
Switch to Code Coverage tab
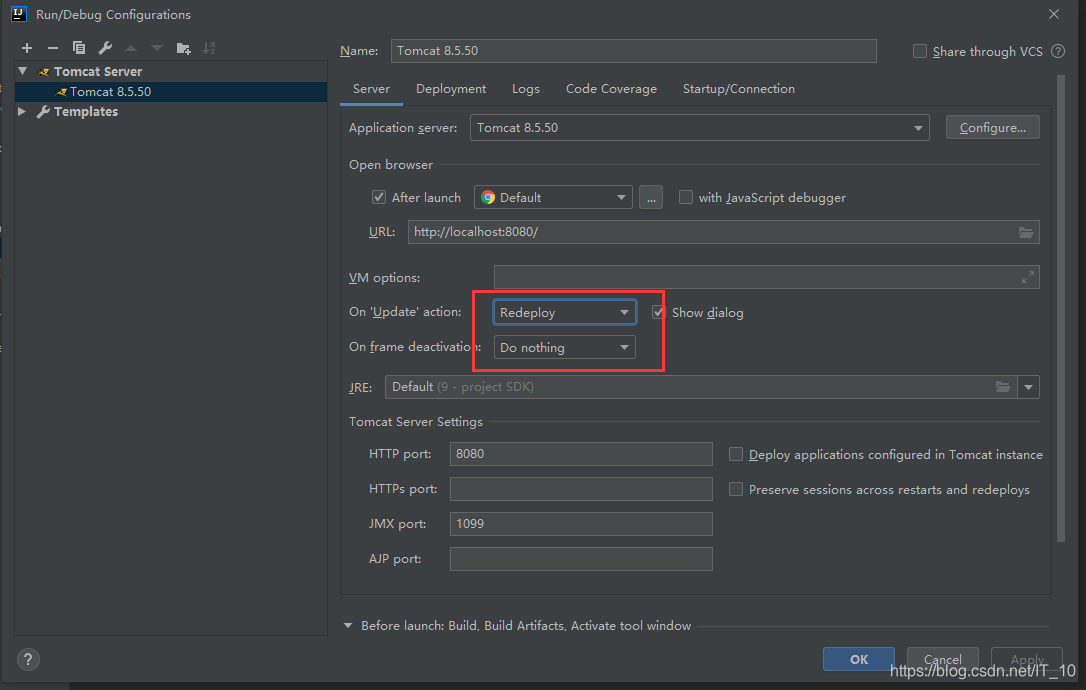pyautogui.click(x=611, y=89)
